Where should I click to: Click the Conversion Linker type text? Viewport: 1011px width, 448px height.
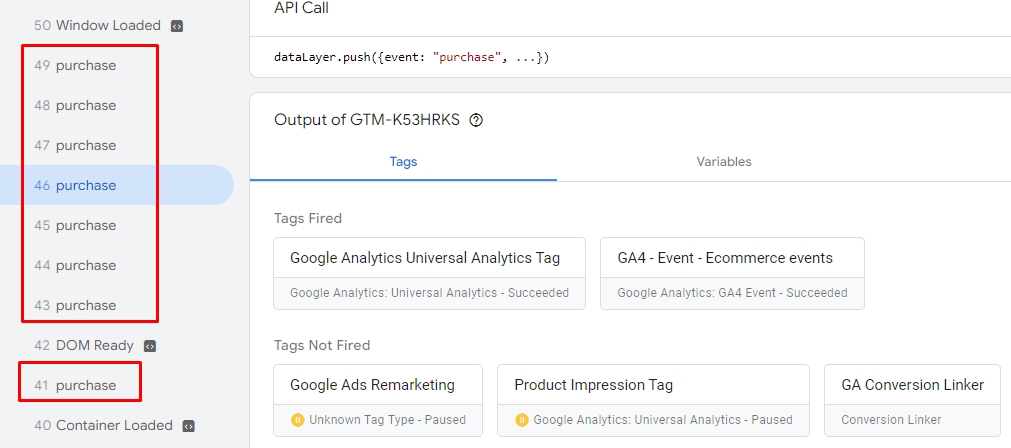[x=891, y=420]
